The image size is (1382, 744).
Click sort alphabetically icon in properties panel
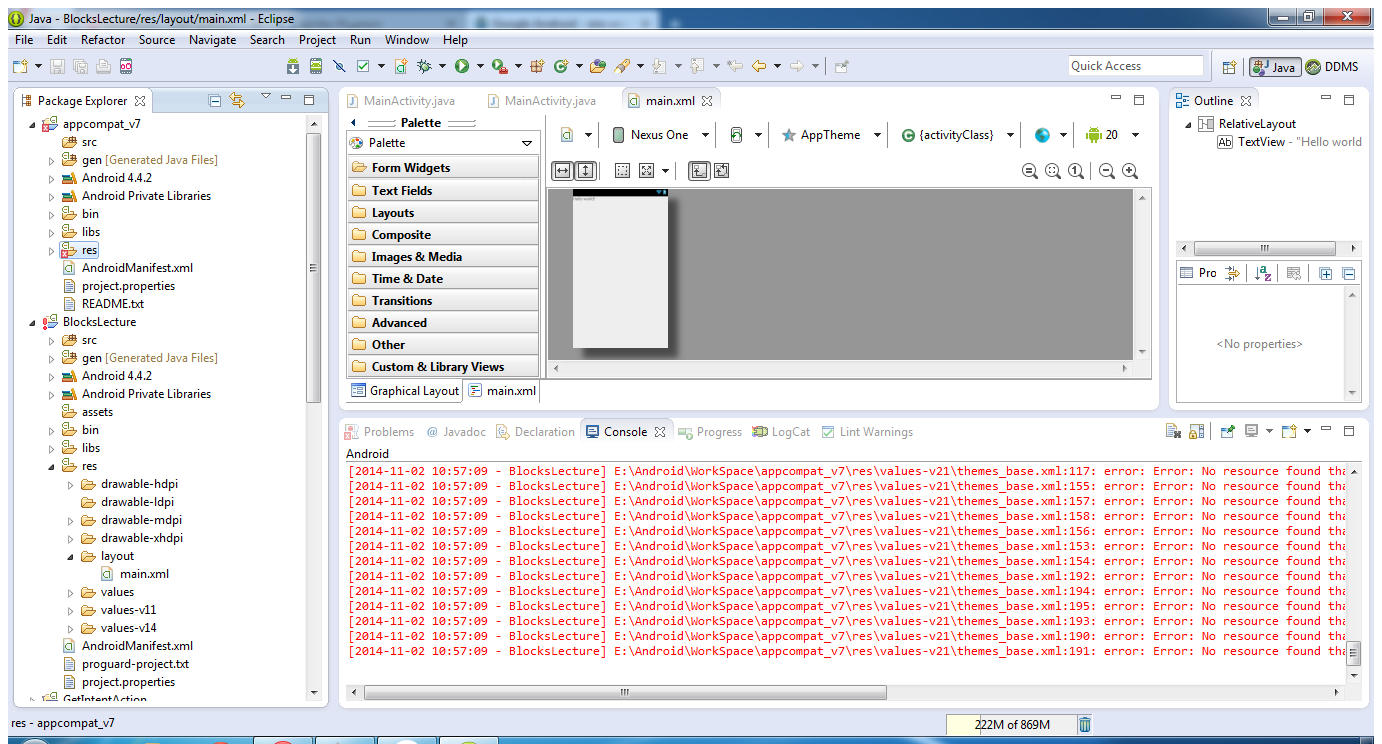tap(1262, 273)
